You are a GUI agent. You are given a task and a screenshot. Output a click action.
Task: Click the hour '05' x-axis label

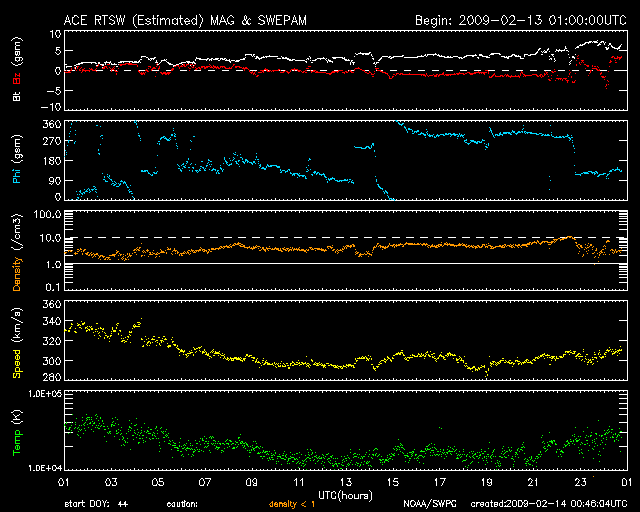point(158,483)
